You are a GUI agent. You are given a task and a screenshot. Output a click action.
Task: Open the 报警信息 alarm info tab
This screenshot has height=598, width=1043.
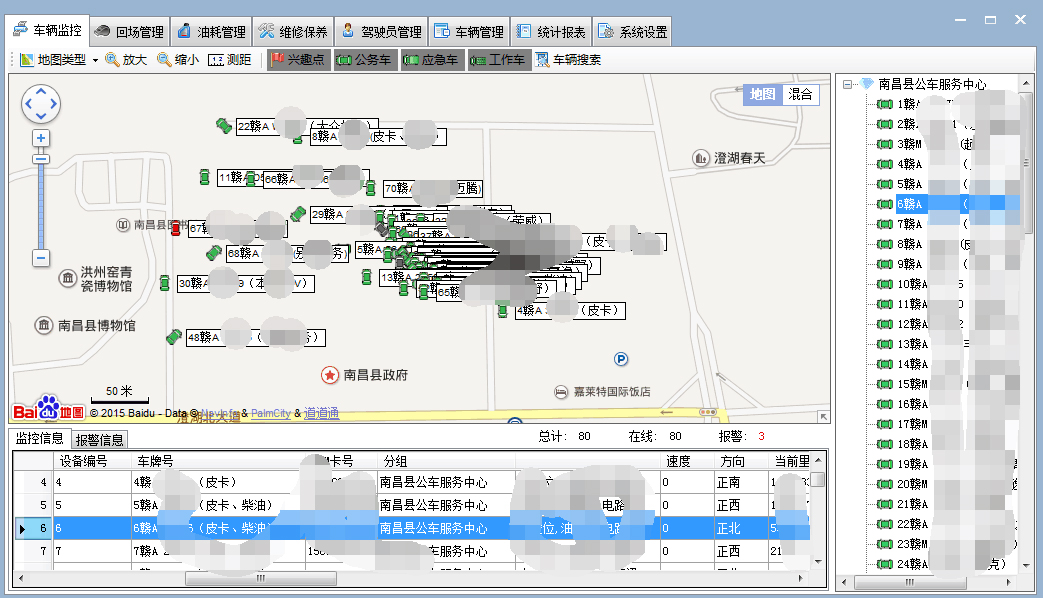(x=100, y=440)
